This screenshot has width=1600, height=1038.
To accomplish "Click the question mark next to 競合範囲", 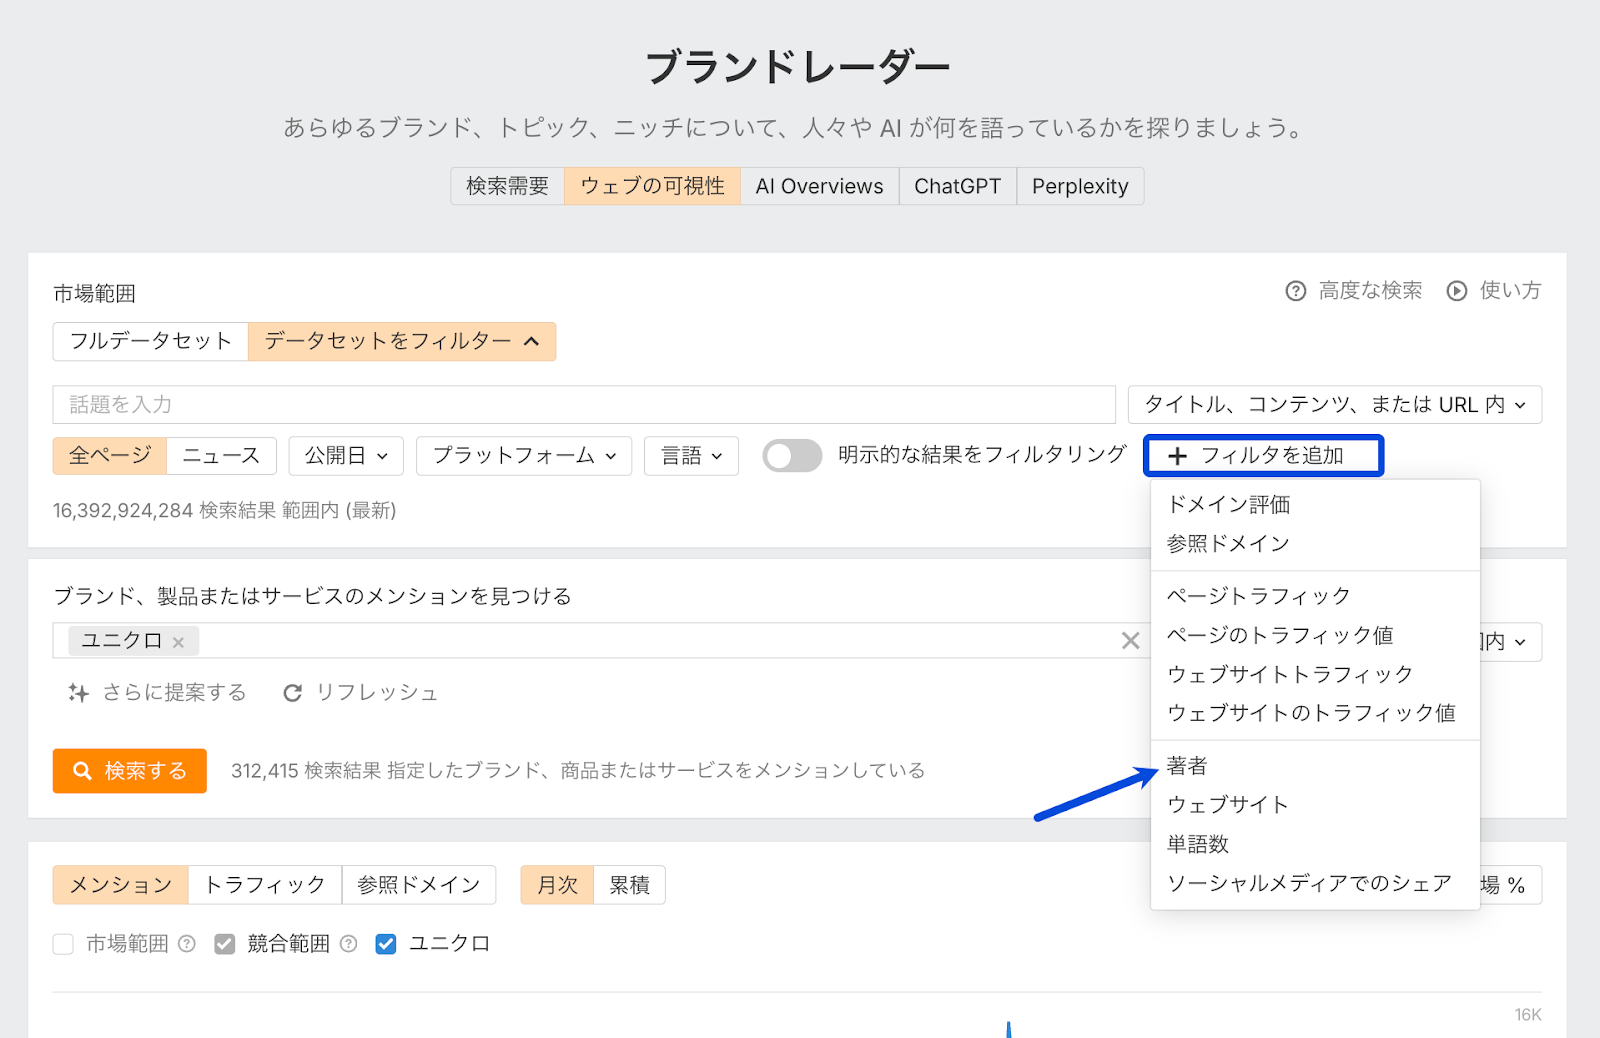I will (x=348, y=944).
